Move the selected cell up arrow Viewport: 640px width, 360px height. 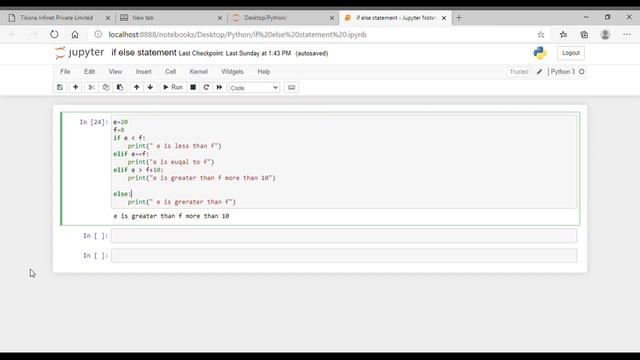tap(136, 87)
